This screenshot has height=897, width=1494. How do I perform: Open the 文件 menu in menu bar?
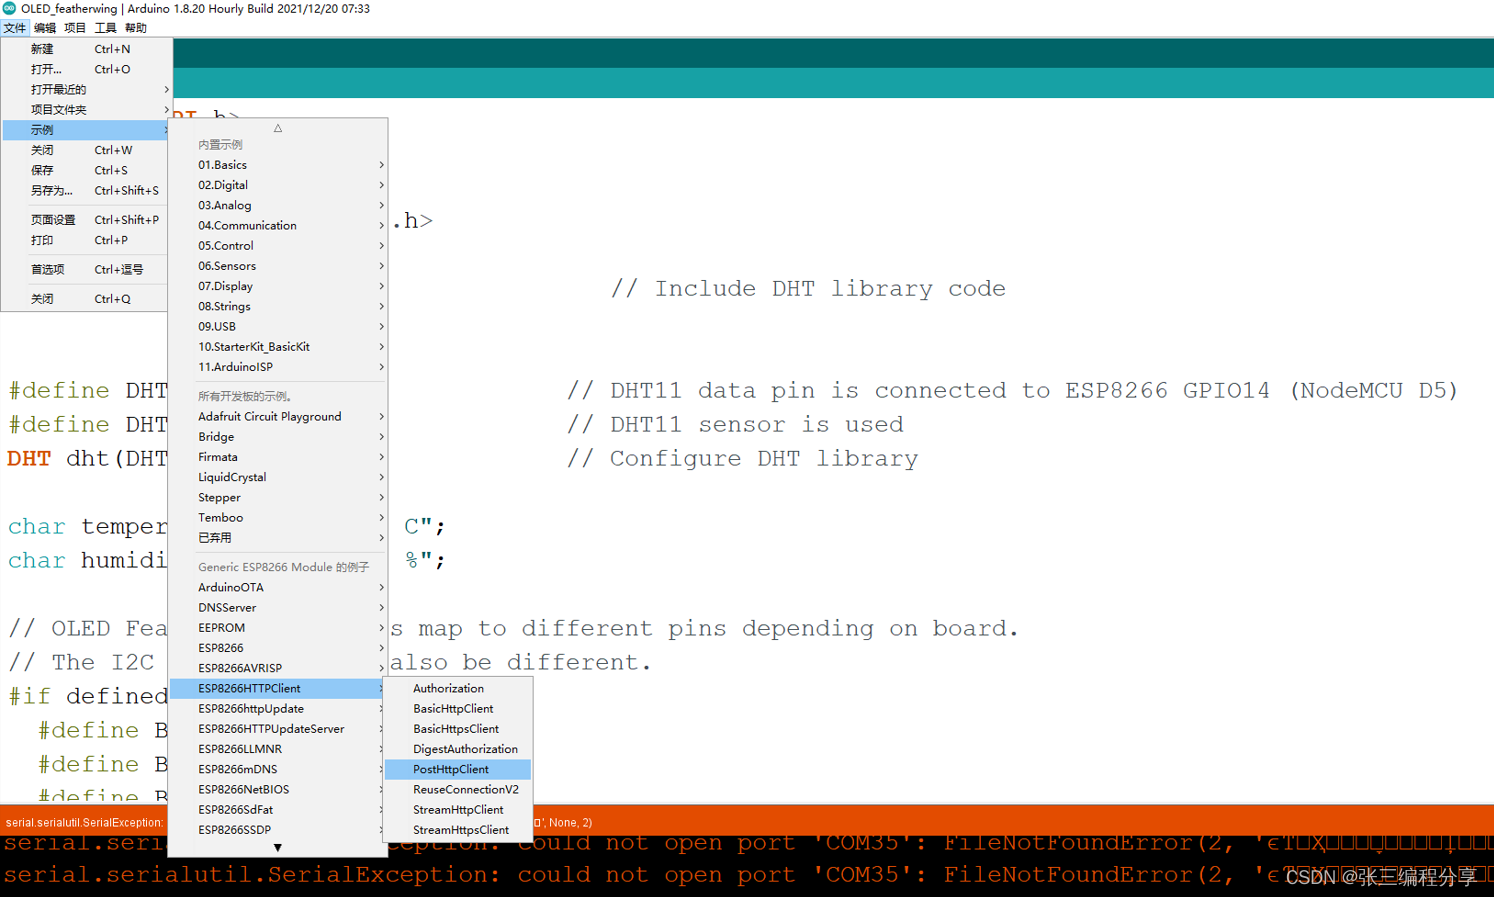point(14,28)
